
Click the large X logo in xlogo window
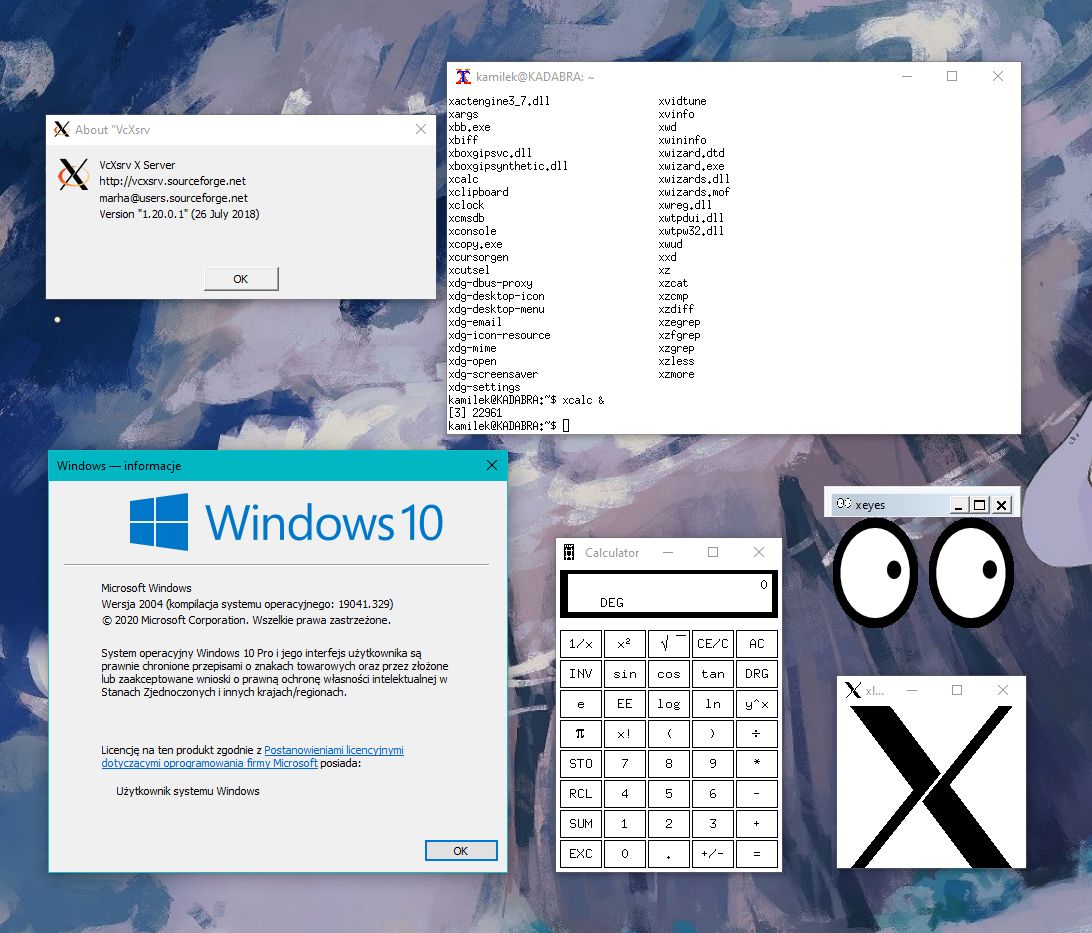(931, 787)
